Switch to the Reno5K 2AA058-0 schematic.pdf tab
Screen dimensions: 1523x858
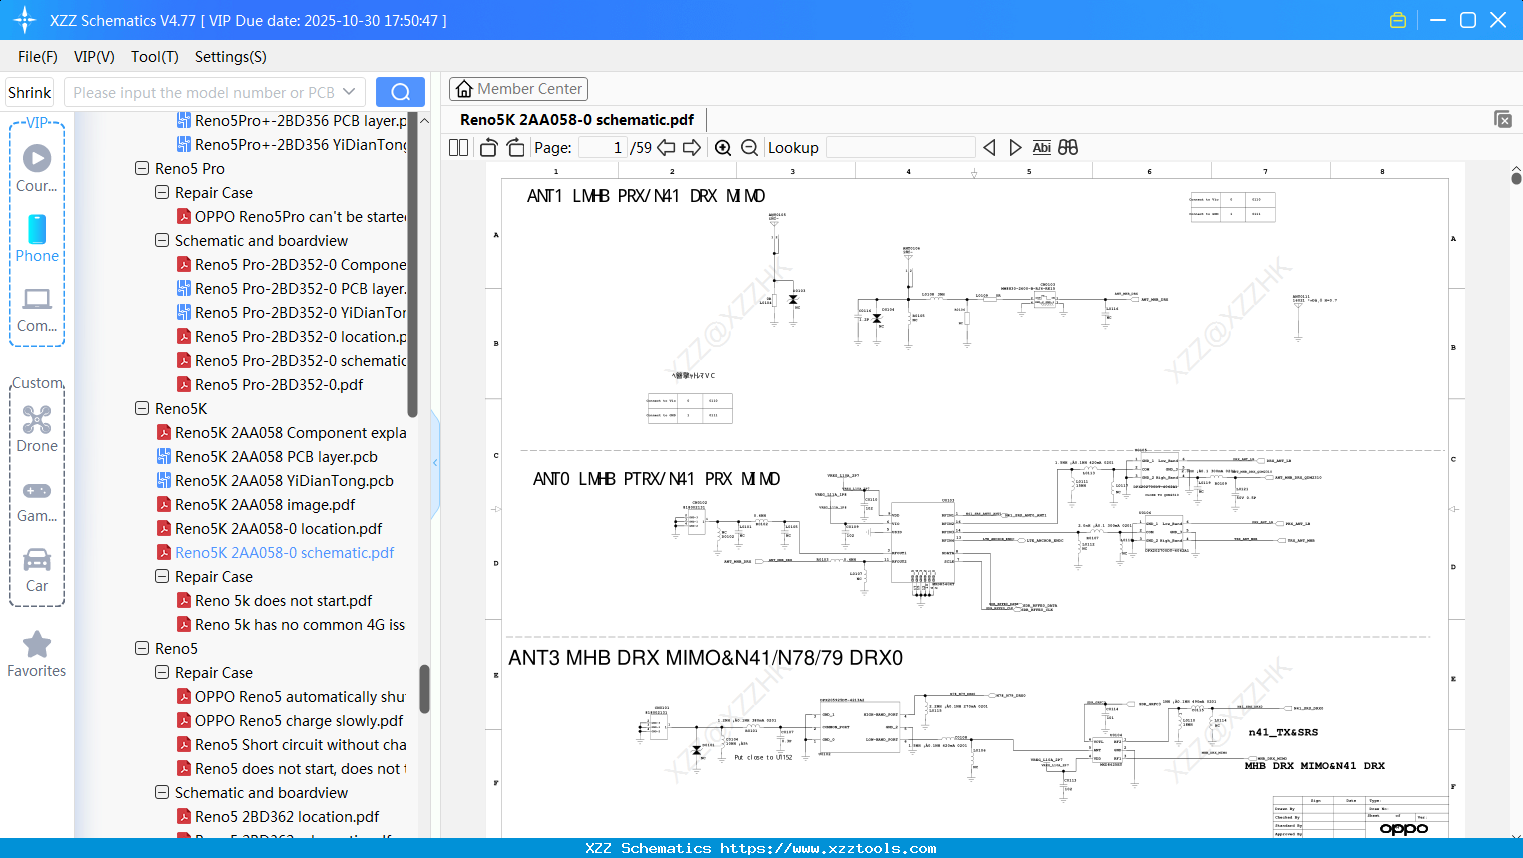click(x=577, y=119)
